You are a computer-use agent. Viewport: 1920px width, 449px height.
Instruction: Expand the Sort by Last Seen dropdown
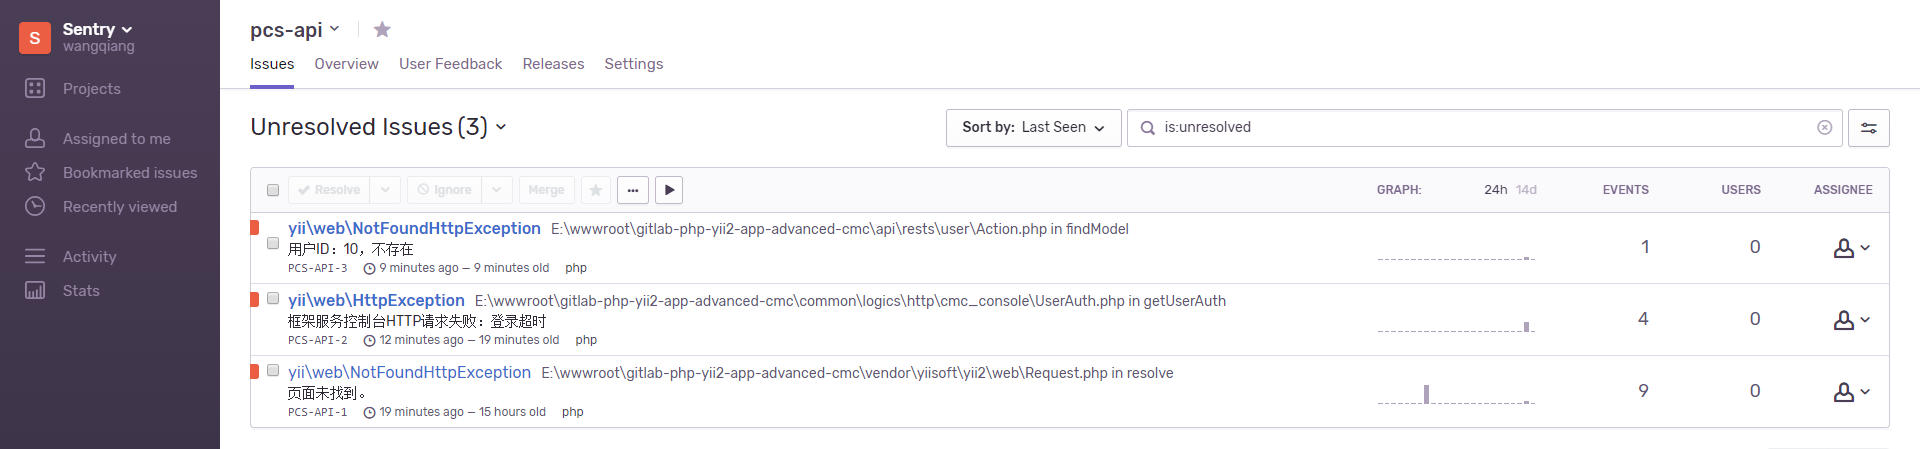point(1033,128)
